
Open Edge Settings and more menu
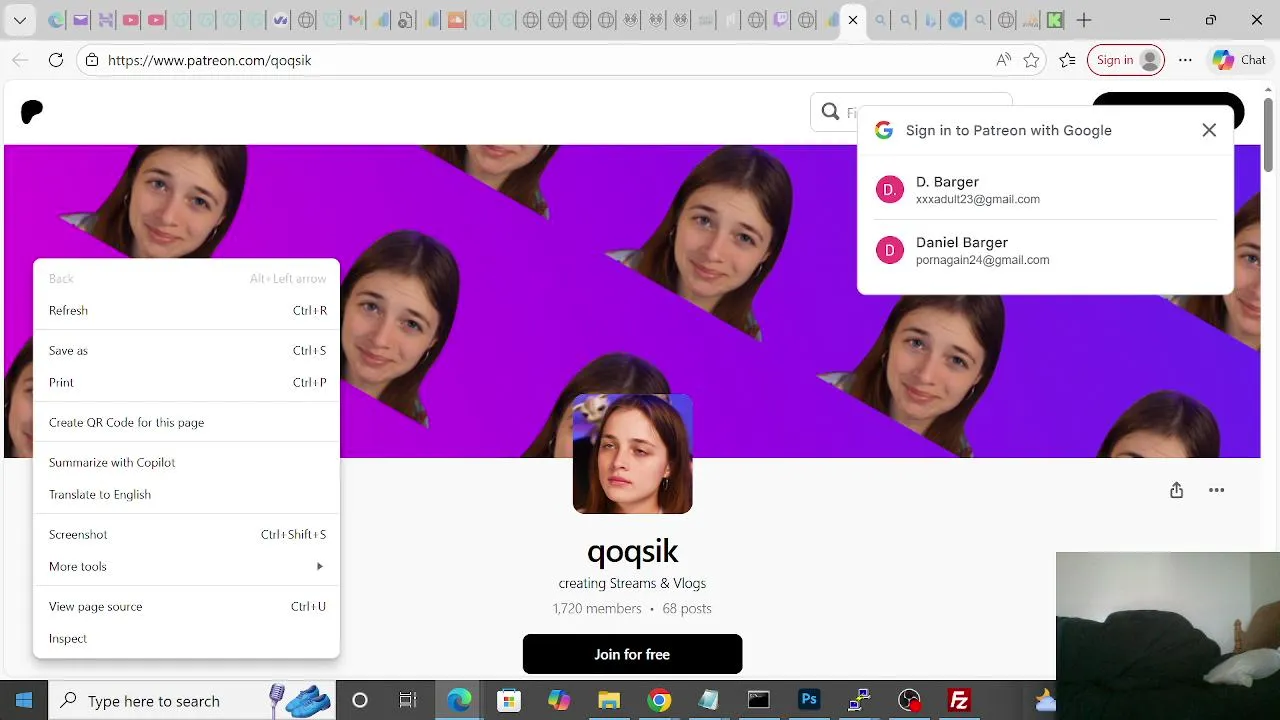click(1185, 60)
